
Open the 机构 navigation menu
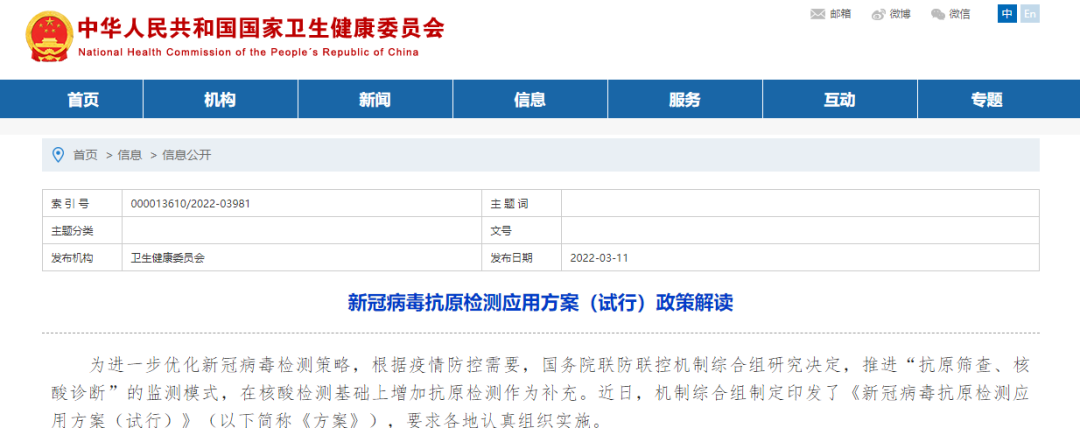219,100
